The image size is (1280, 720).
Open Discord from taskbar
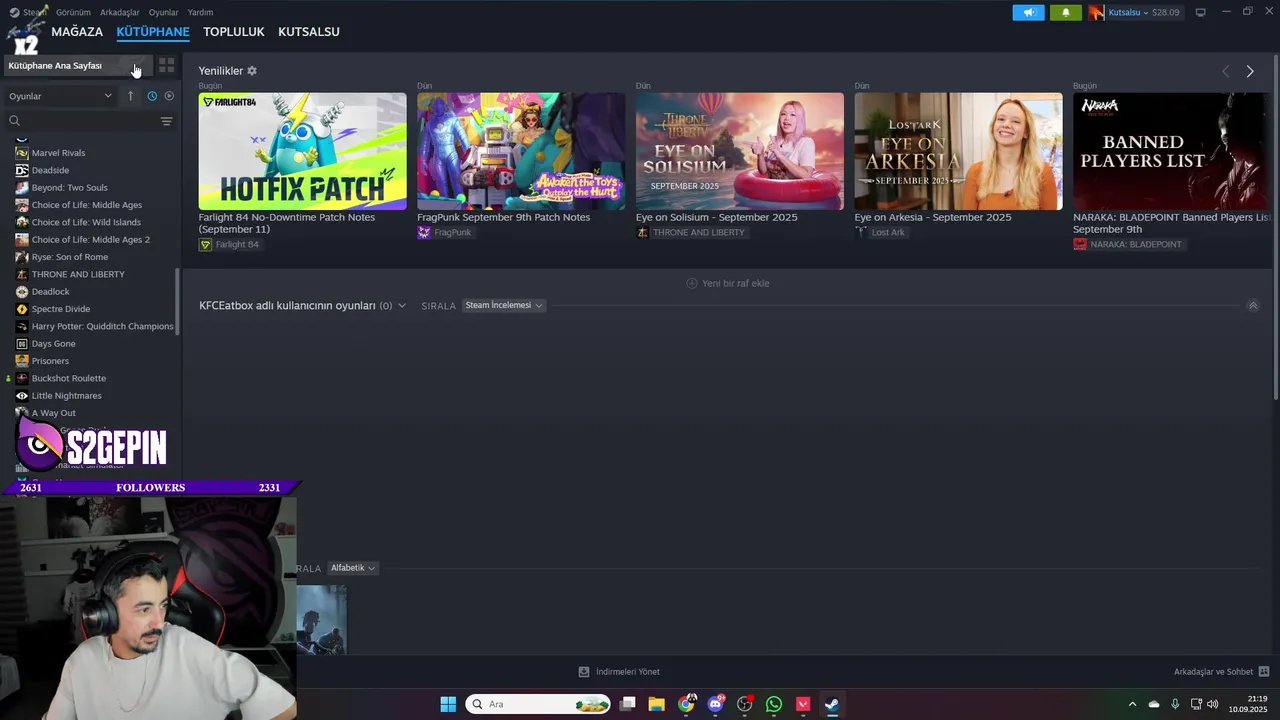click(716, 704)
